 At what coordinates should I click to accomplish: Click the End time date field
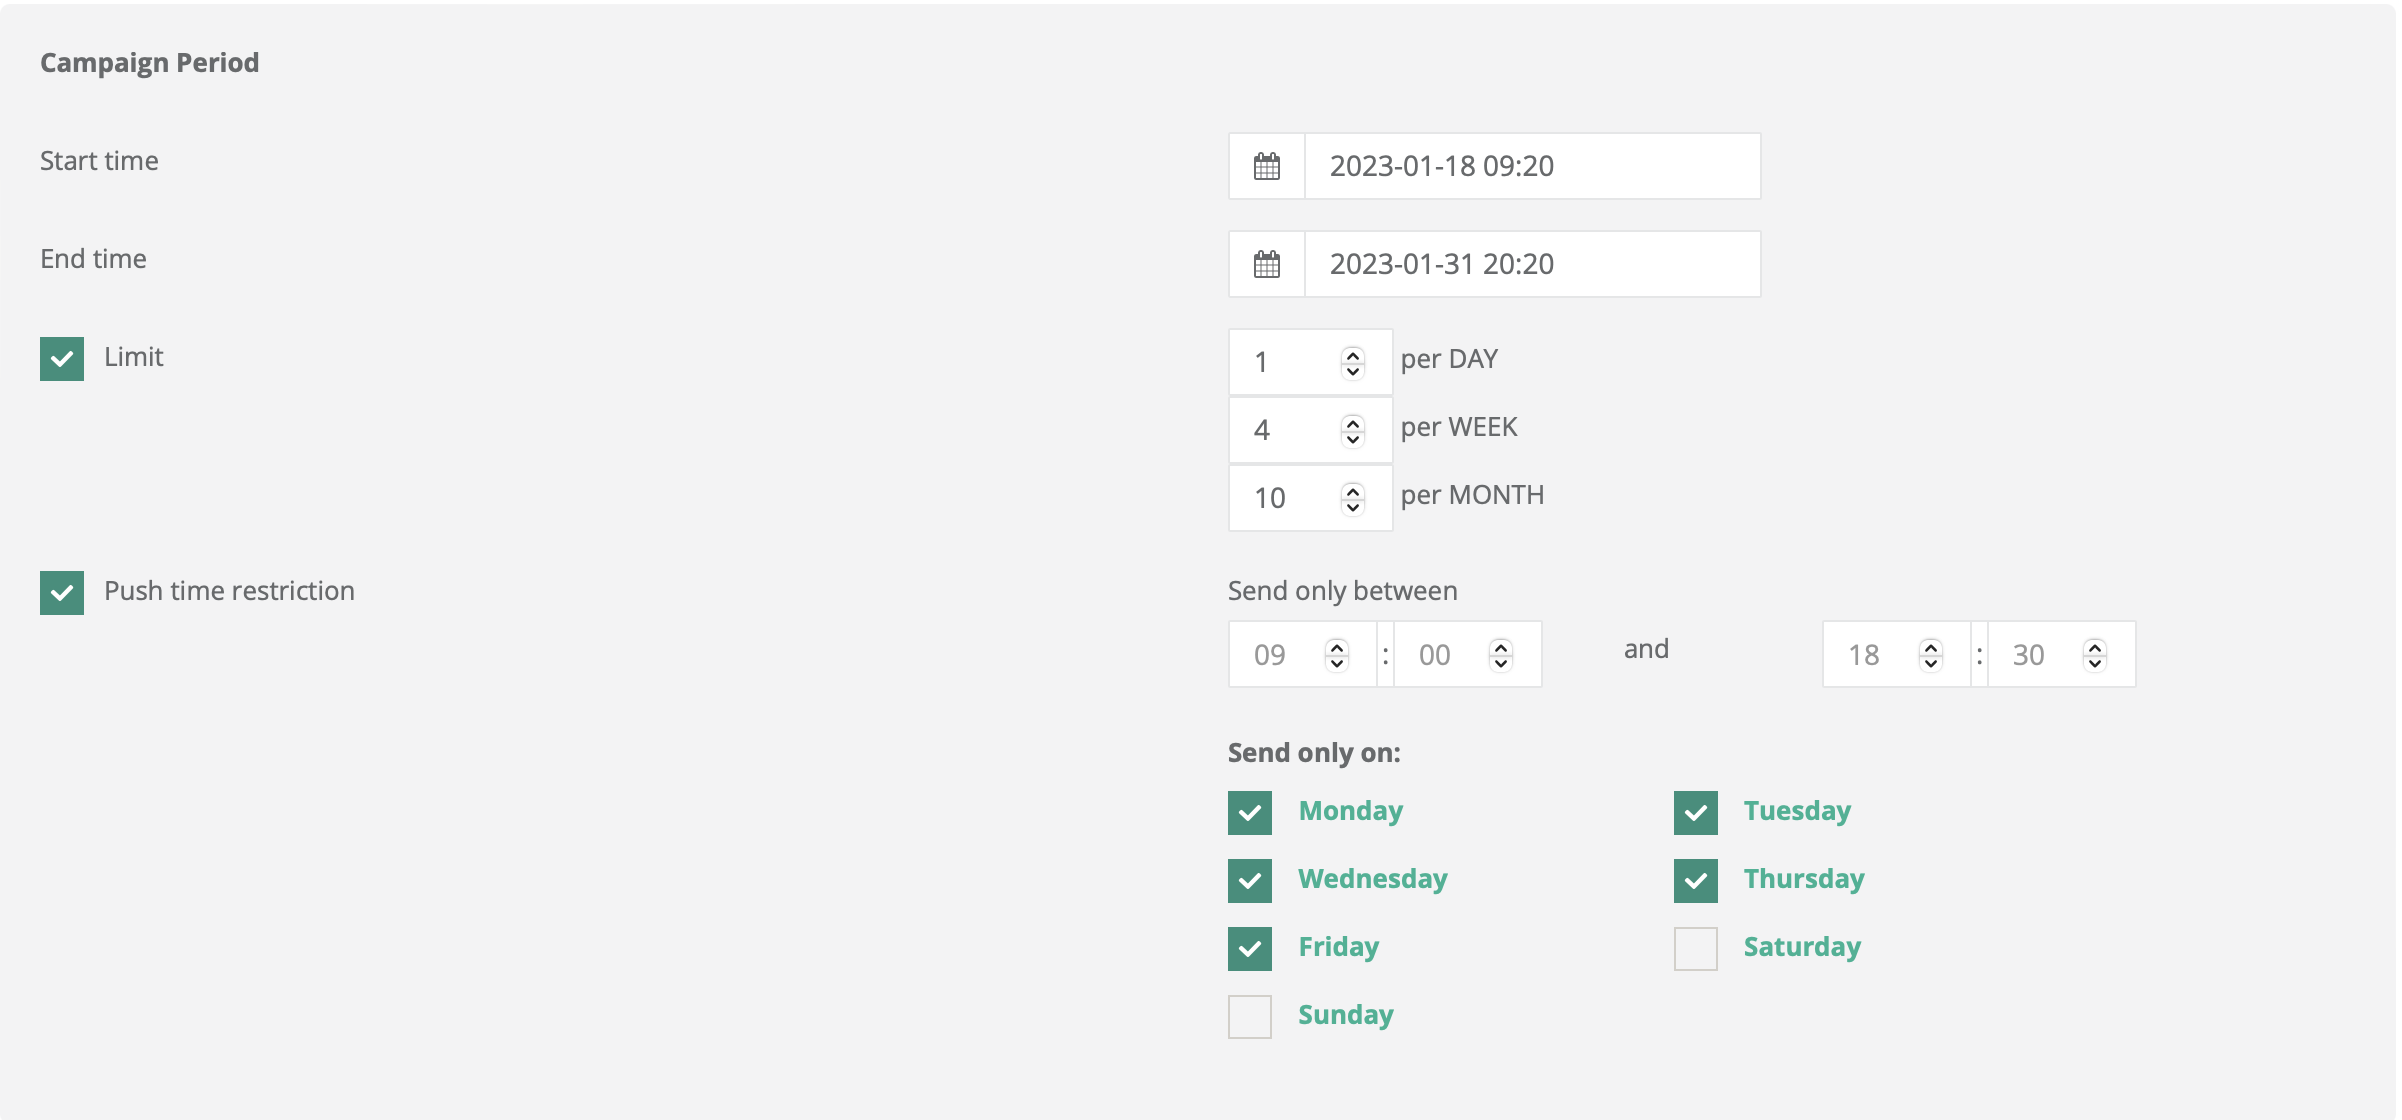[1530, 264]
